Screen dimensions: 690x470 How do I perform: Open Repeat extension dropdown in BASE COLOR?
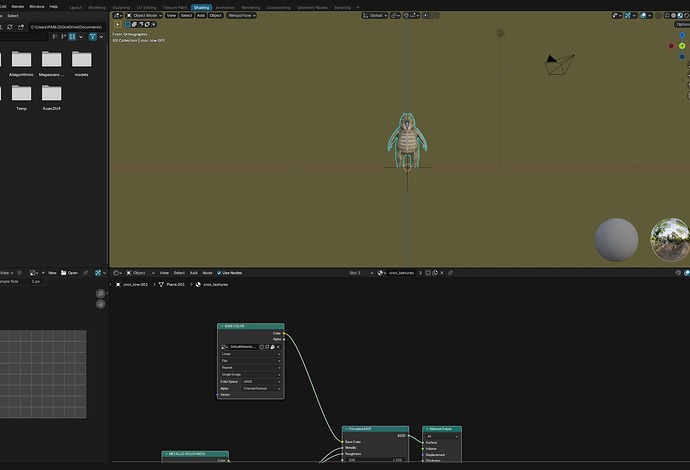pyautogui.click(x=250, y=367)
